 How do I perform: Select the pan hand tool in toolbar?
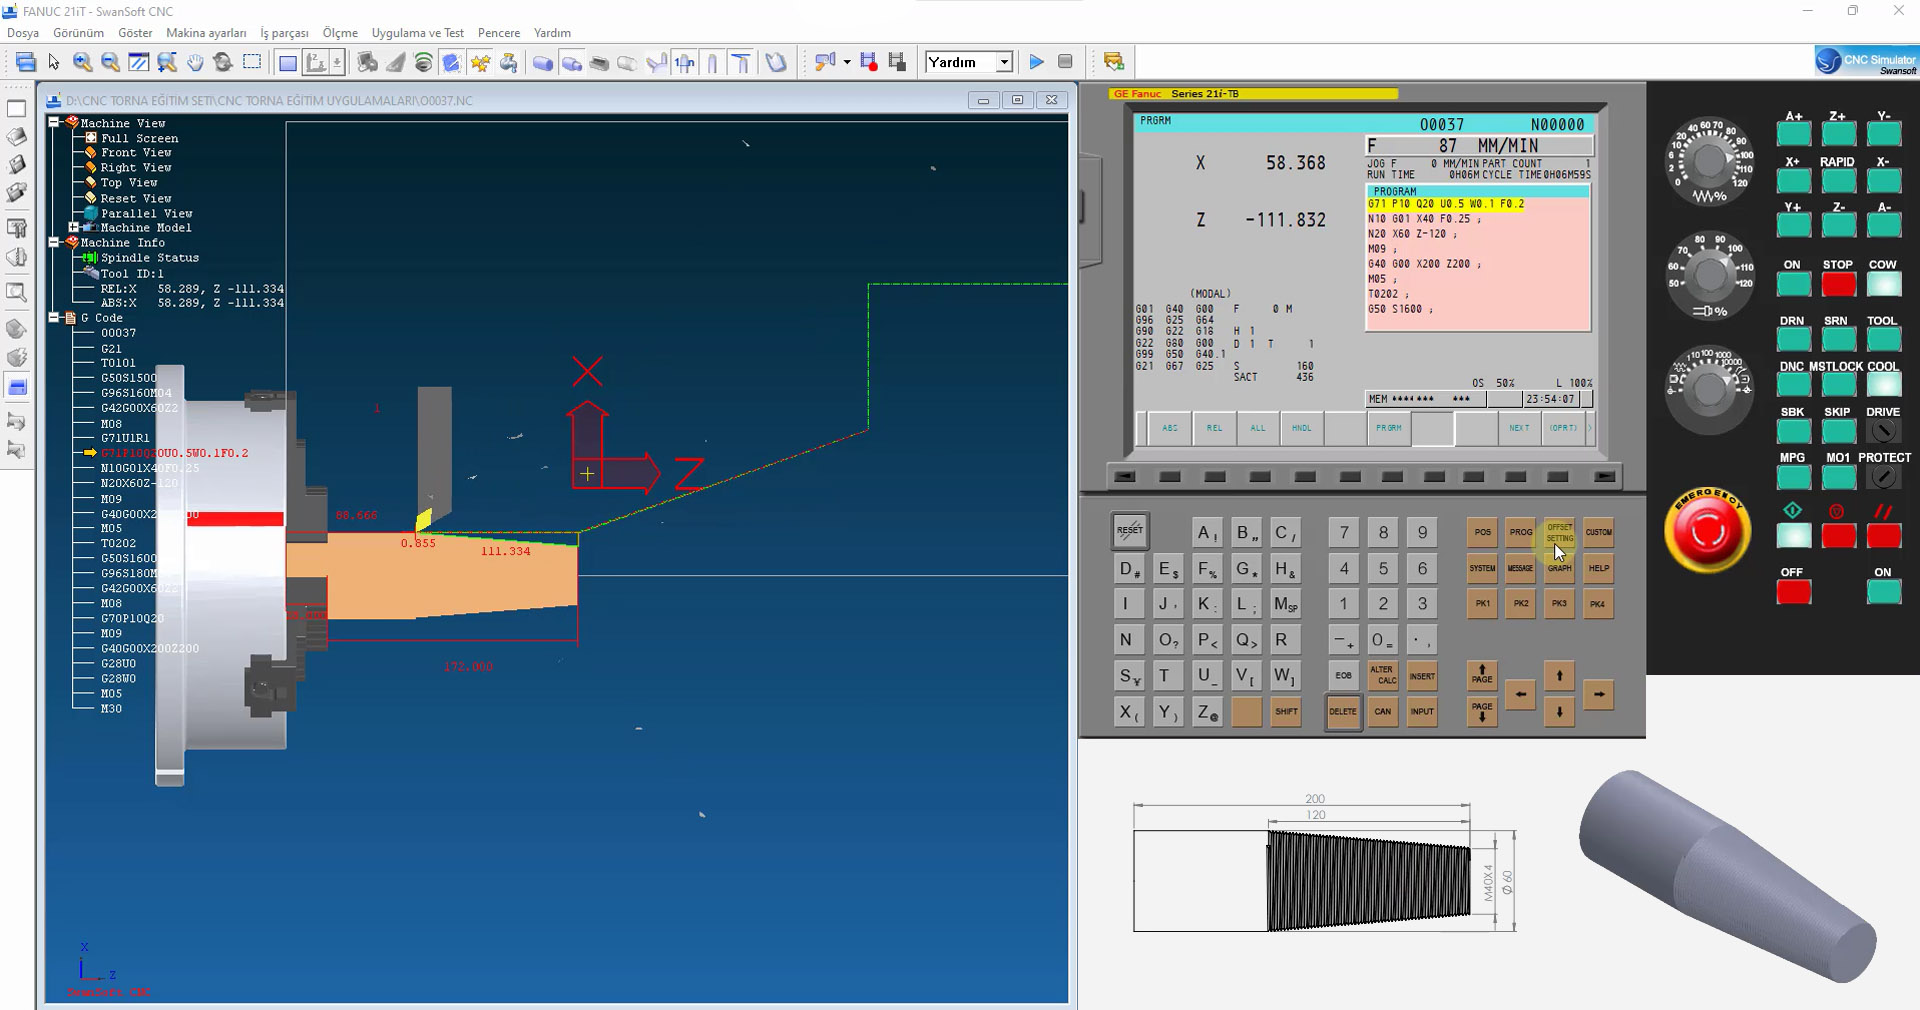coord(195,62)
